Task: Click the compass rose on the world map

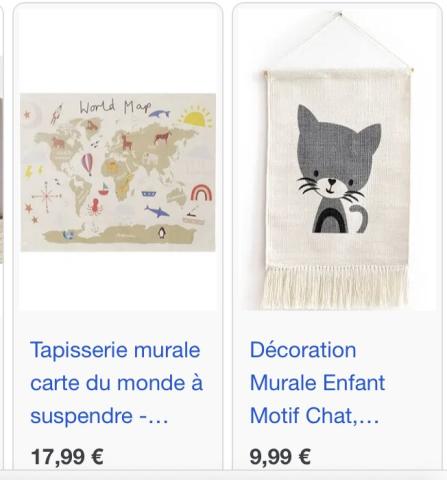Action: pos(47,196)
